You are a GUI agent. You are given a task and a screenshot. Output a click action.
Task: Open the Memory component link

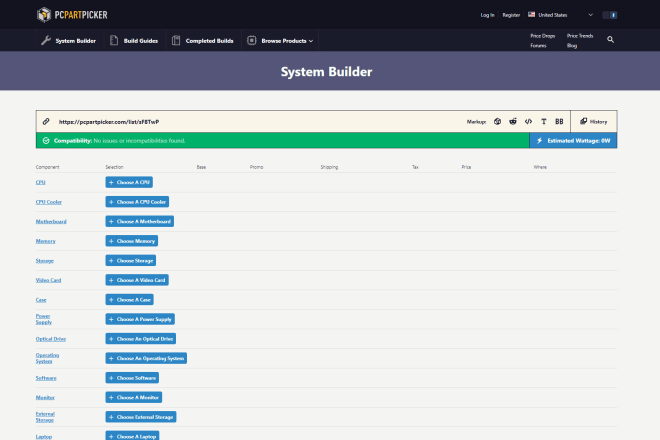coord(45,241)
